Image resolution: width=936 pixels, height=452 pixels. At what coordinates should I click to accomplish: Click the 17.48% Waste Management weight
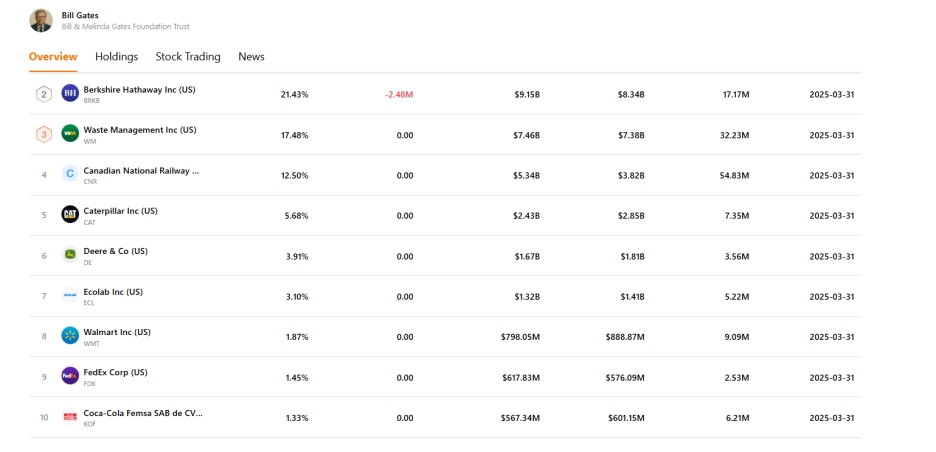coord(294,135)
